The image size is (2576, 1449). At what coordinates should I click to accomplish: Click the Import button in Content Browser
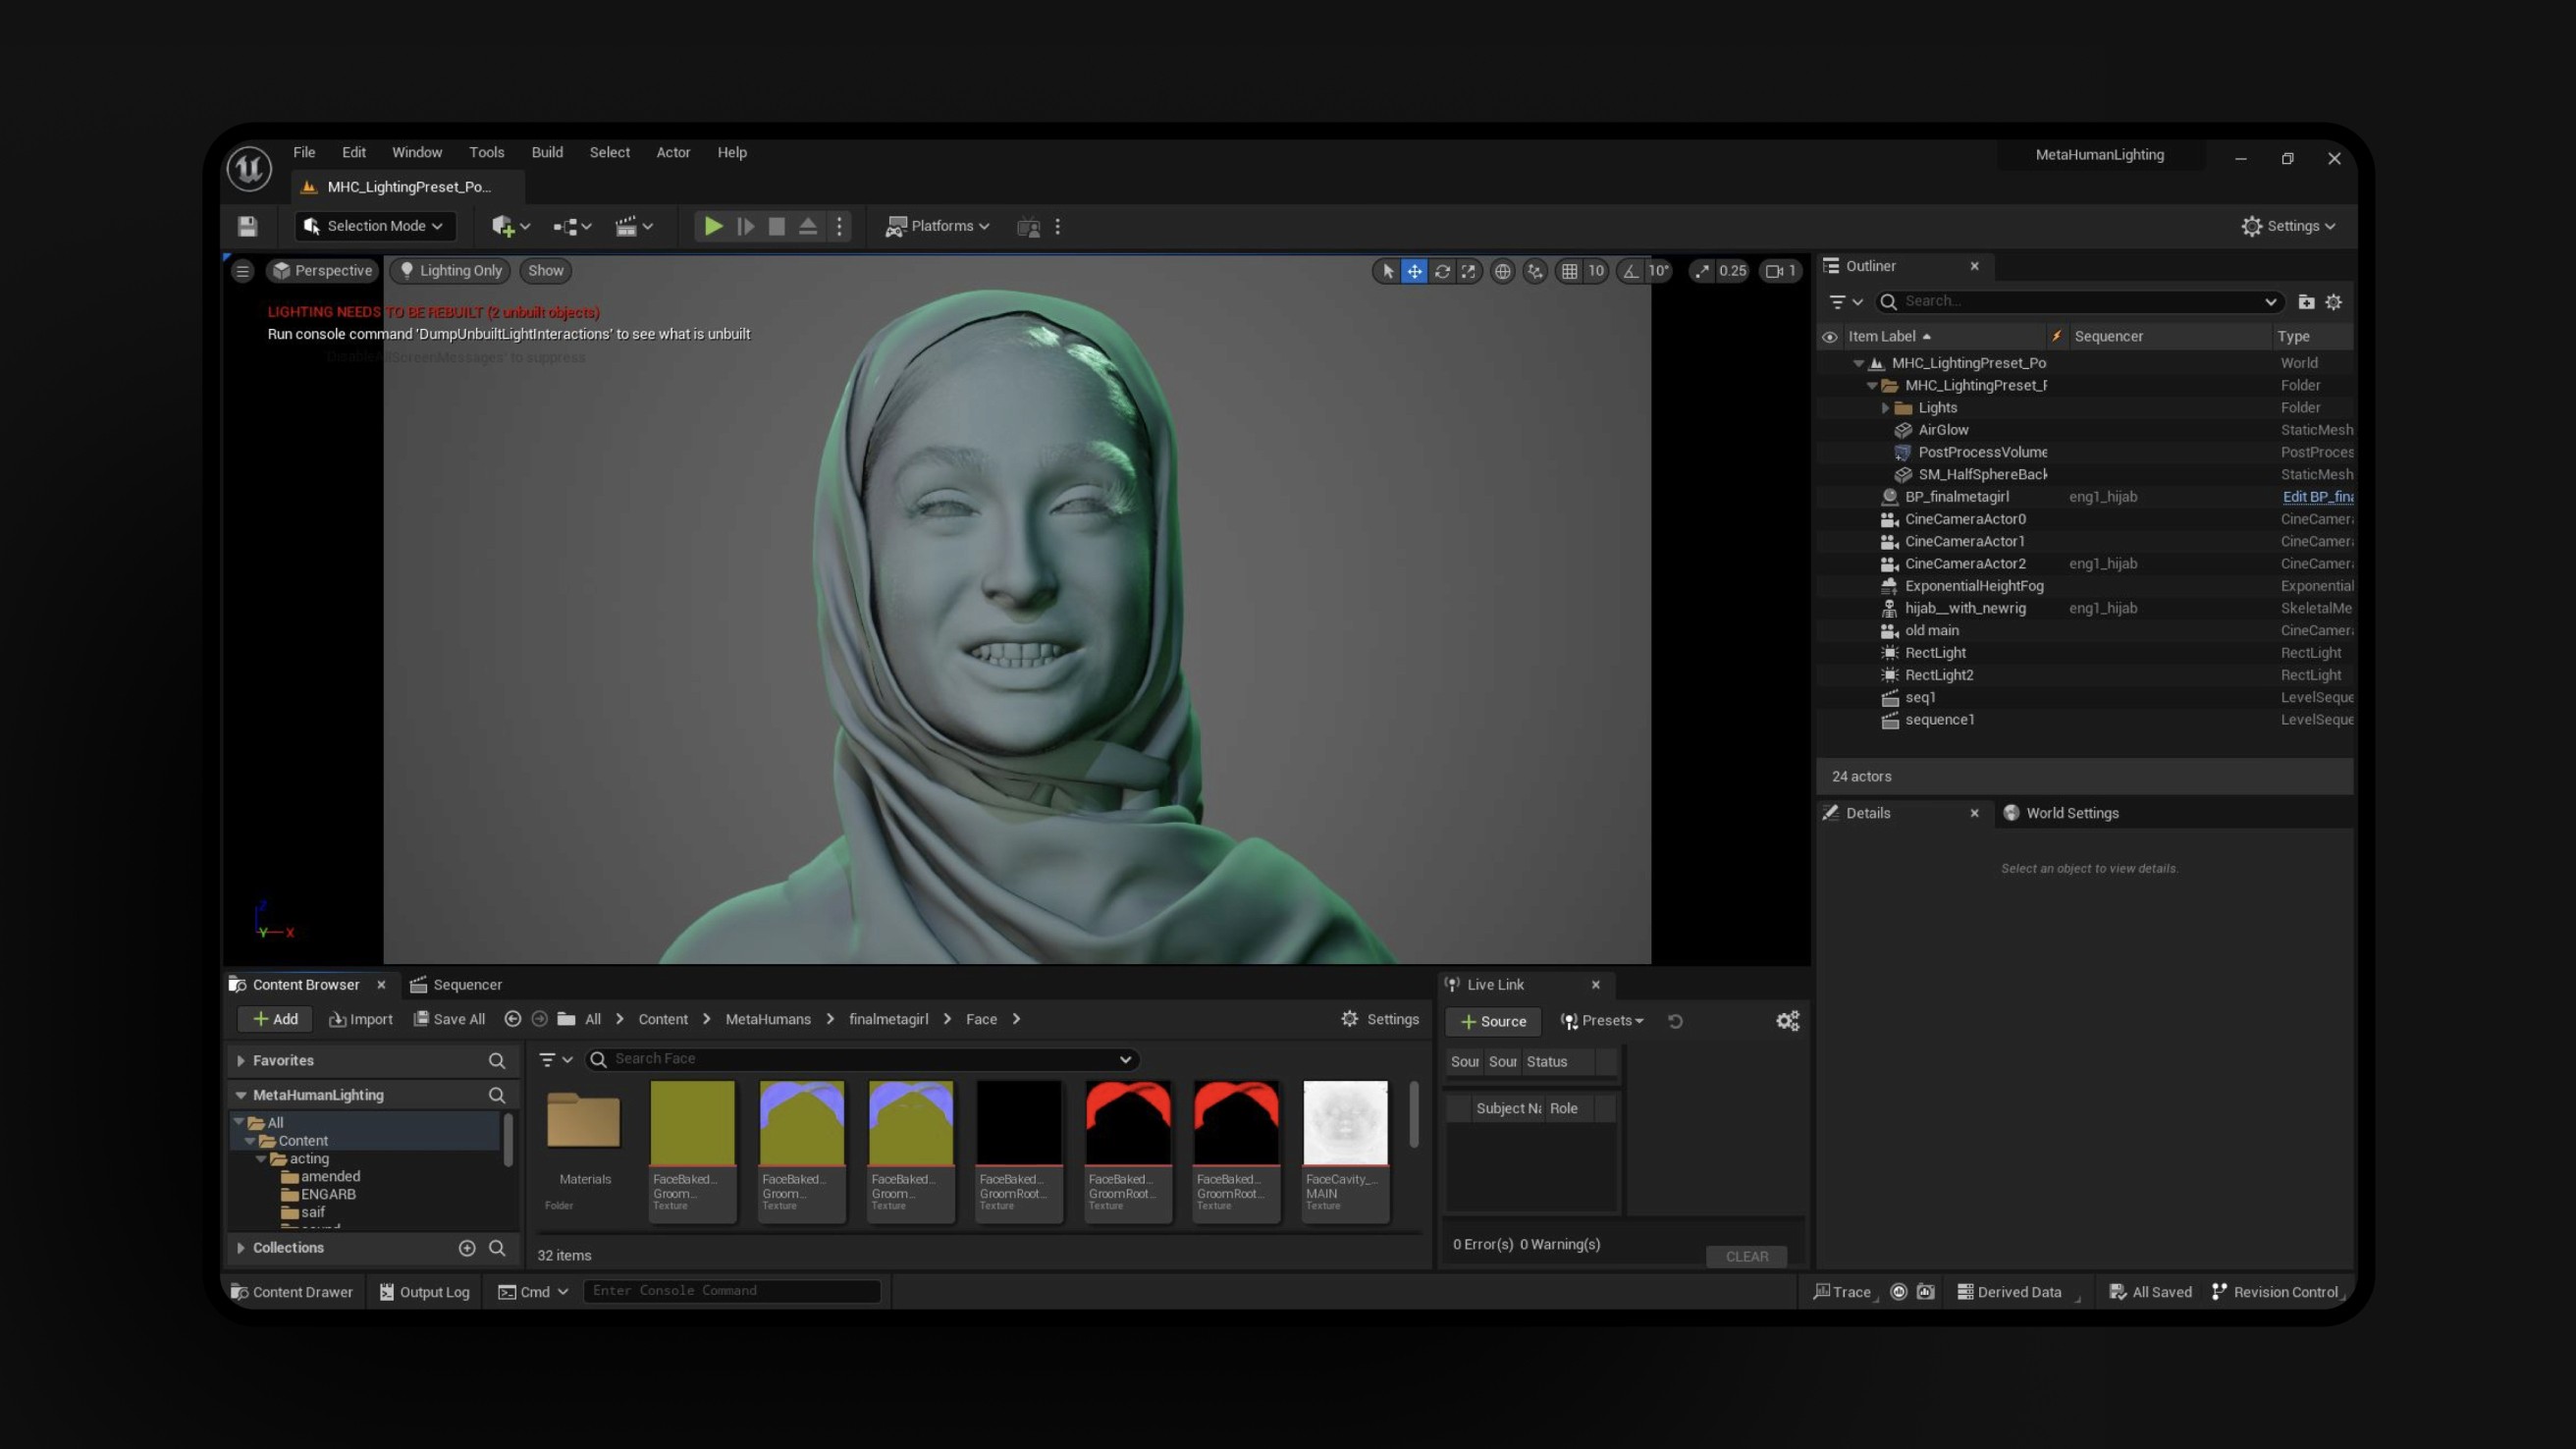point(361,1019)
